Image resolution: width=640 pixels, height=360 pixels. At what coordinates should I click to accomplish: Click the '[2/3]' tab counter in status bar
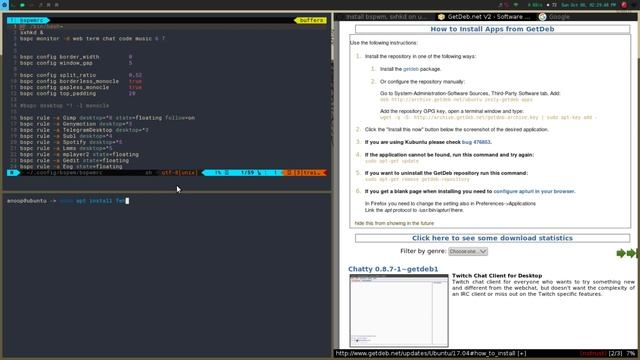coord(616,353)
